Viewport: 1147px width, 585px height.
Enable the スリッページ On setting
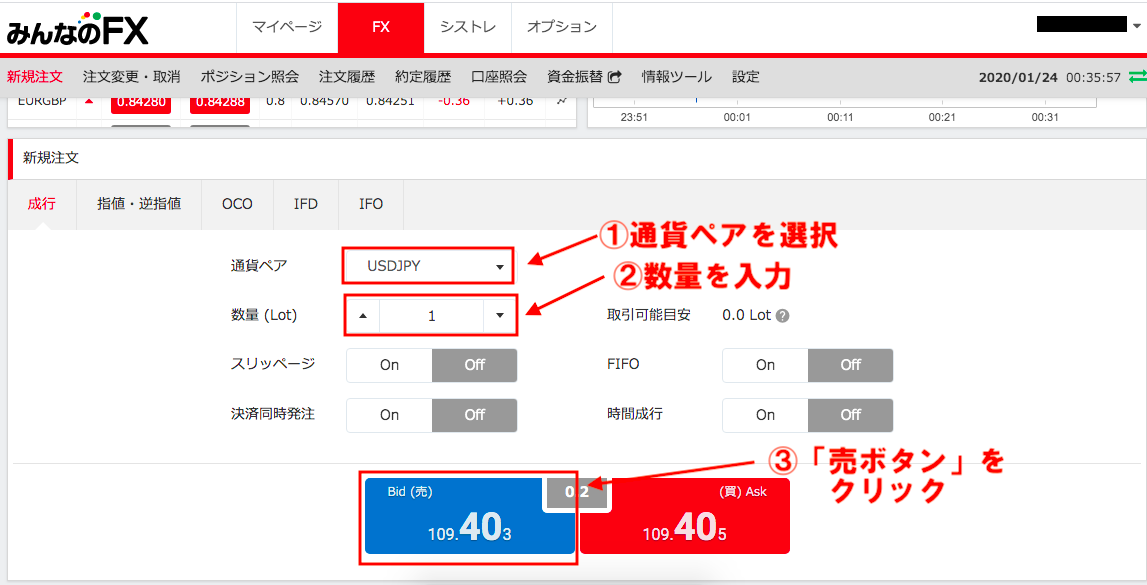coord(388,365)
